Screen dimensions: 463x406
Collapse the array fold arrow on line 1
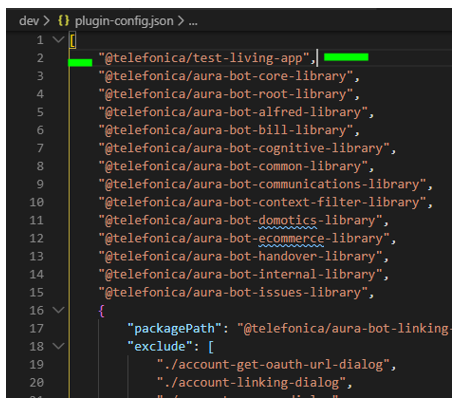[x=58, y=40]
